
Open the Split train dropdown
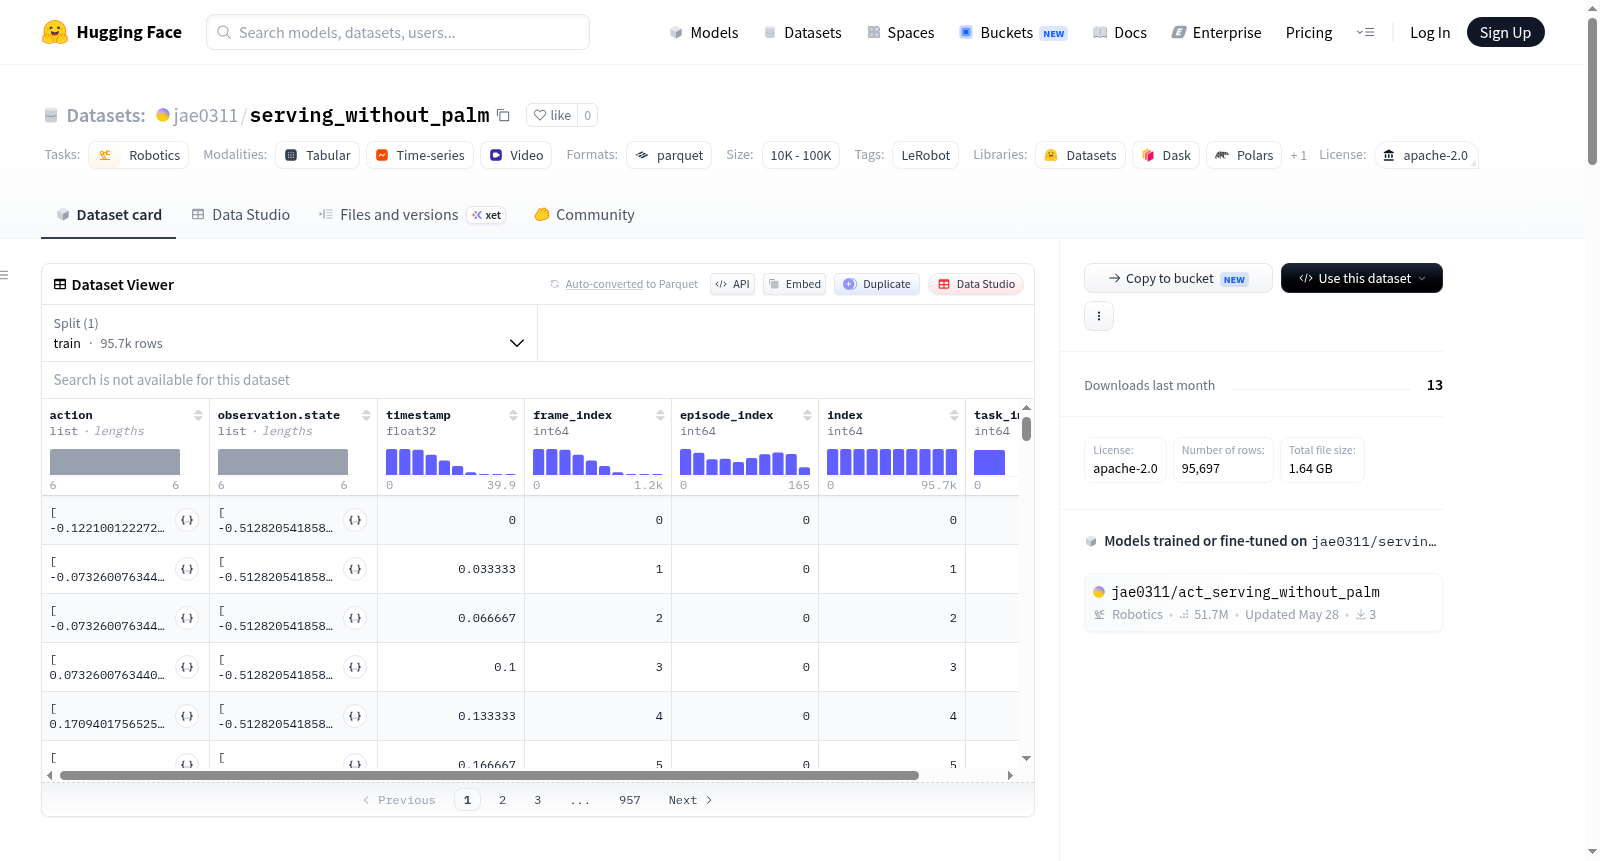[x=289, y=333]
